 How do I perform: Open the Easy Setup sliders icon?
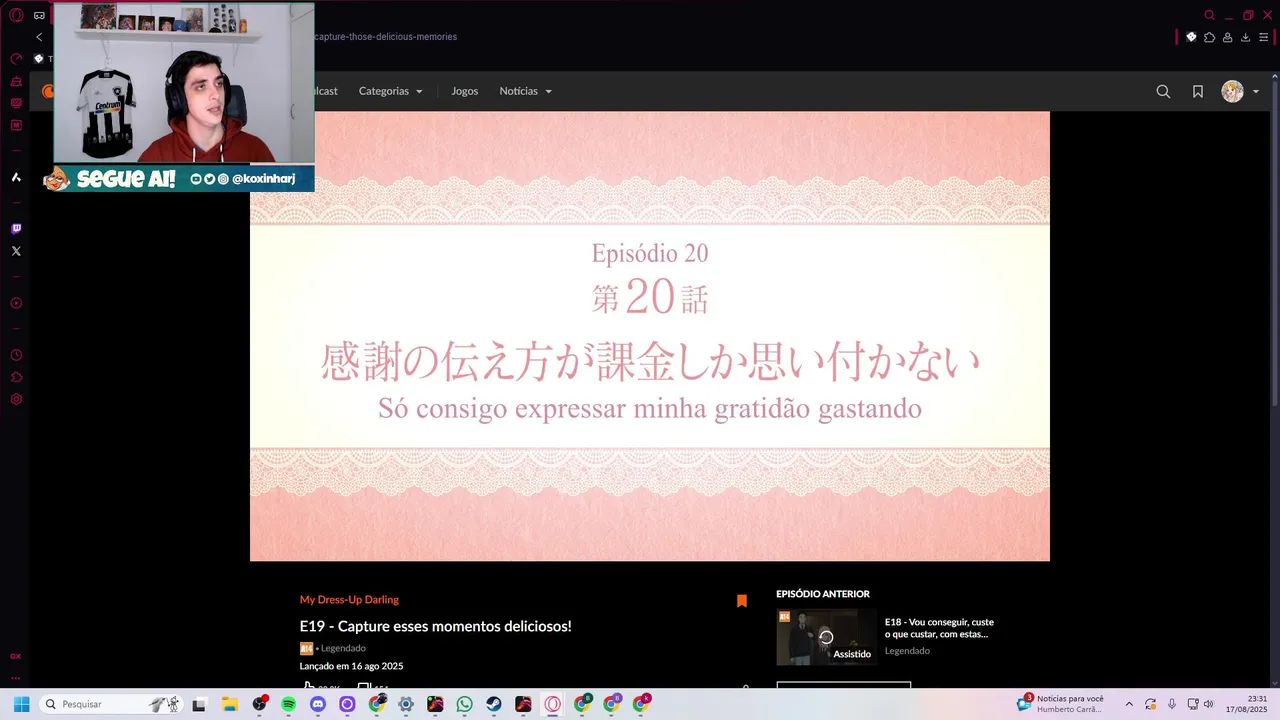click(x=1263, y=37)
